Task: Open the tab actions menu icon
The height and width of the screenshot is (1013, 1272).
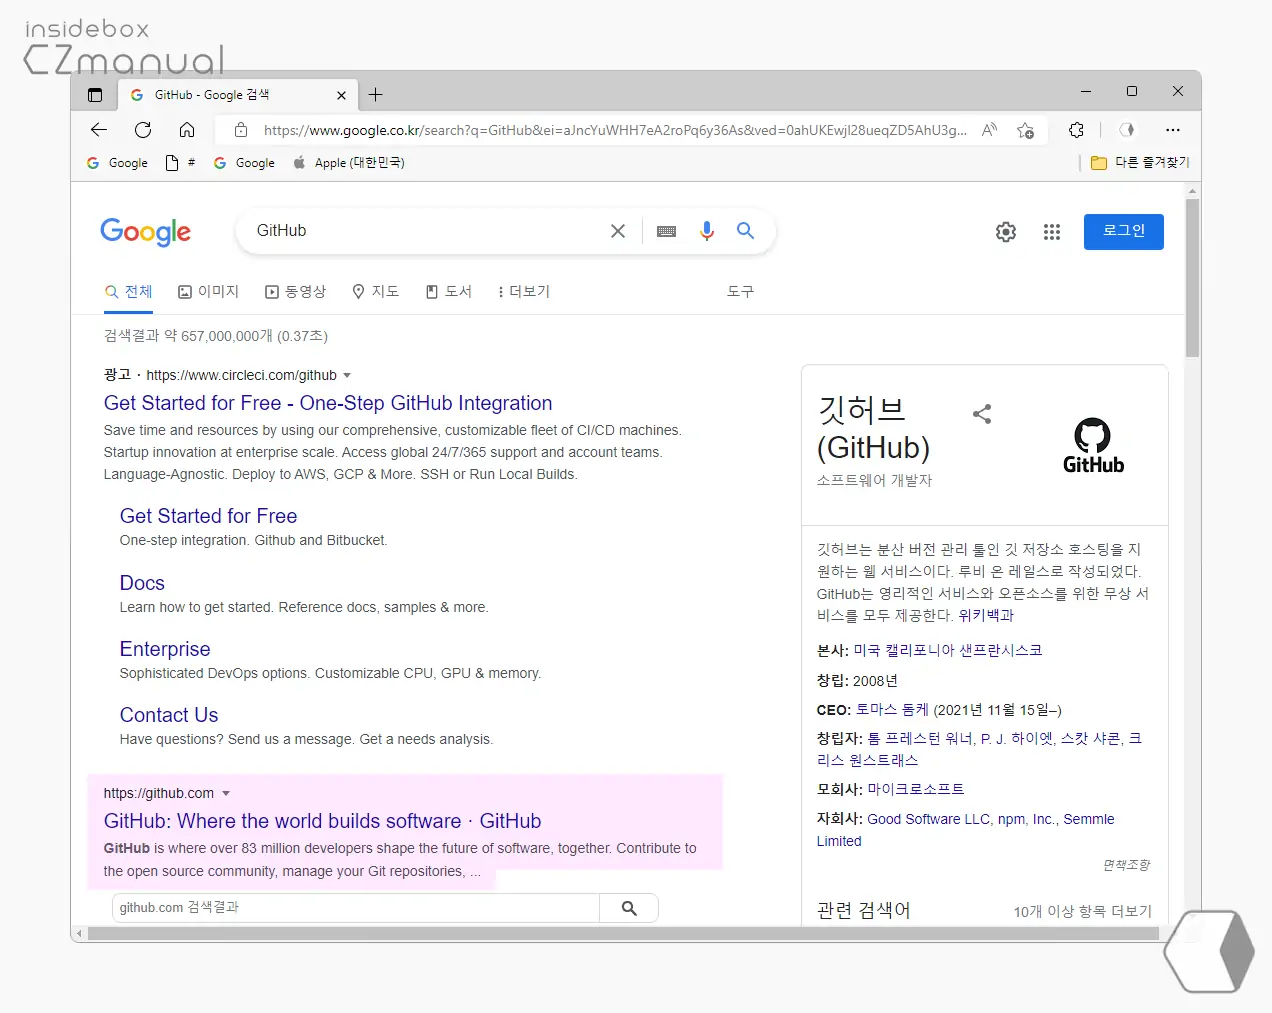Action: click(95, 95)
